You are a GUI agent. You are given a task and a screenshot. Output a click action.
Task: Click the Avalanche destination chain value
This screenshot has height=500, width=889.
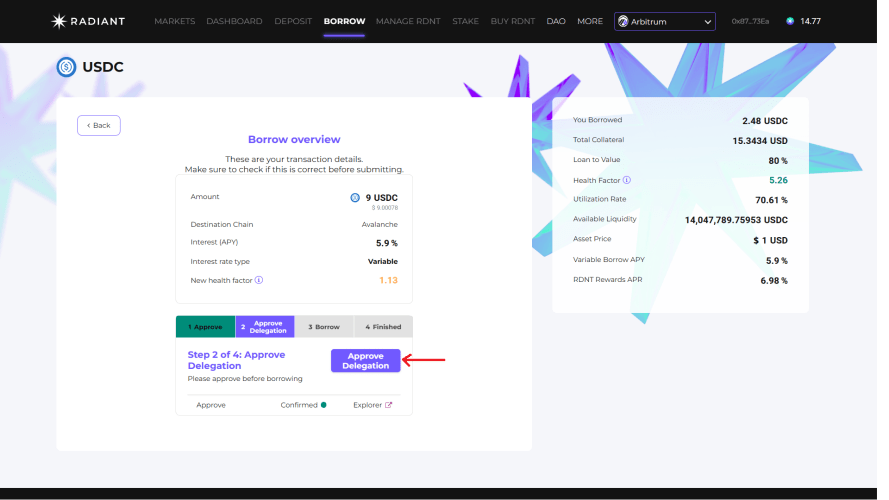click(x=379, y=224)
